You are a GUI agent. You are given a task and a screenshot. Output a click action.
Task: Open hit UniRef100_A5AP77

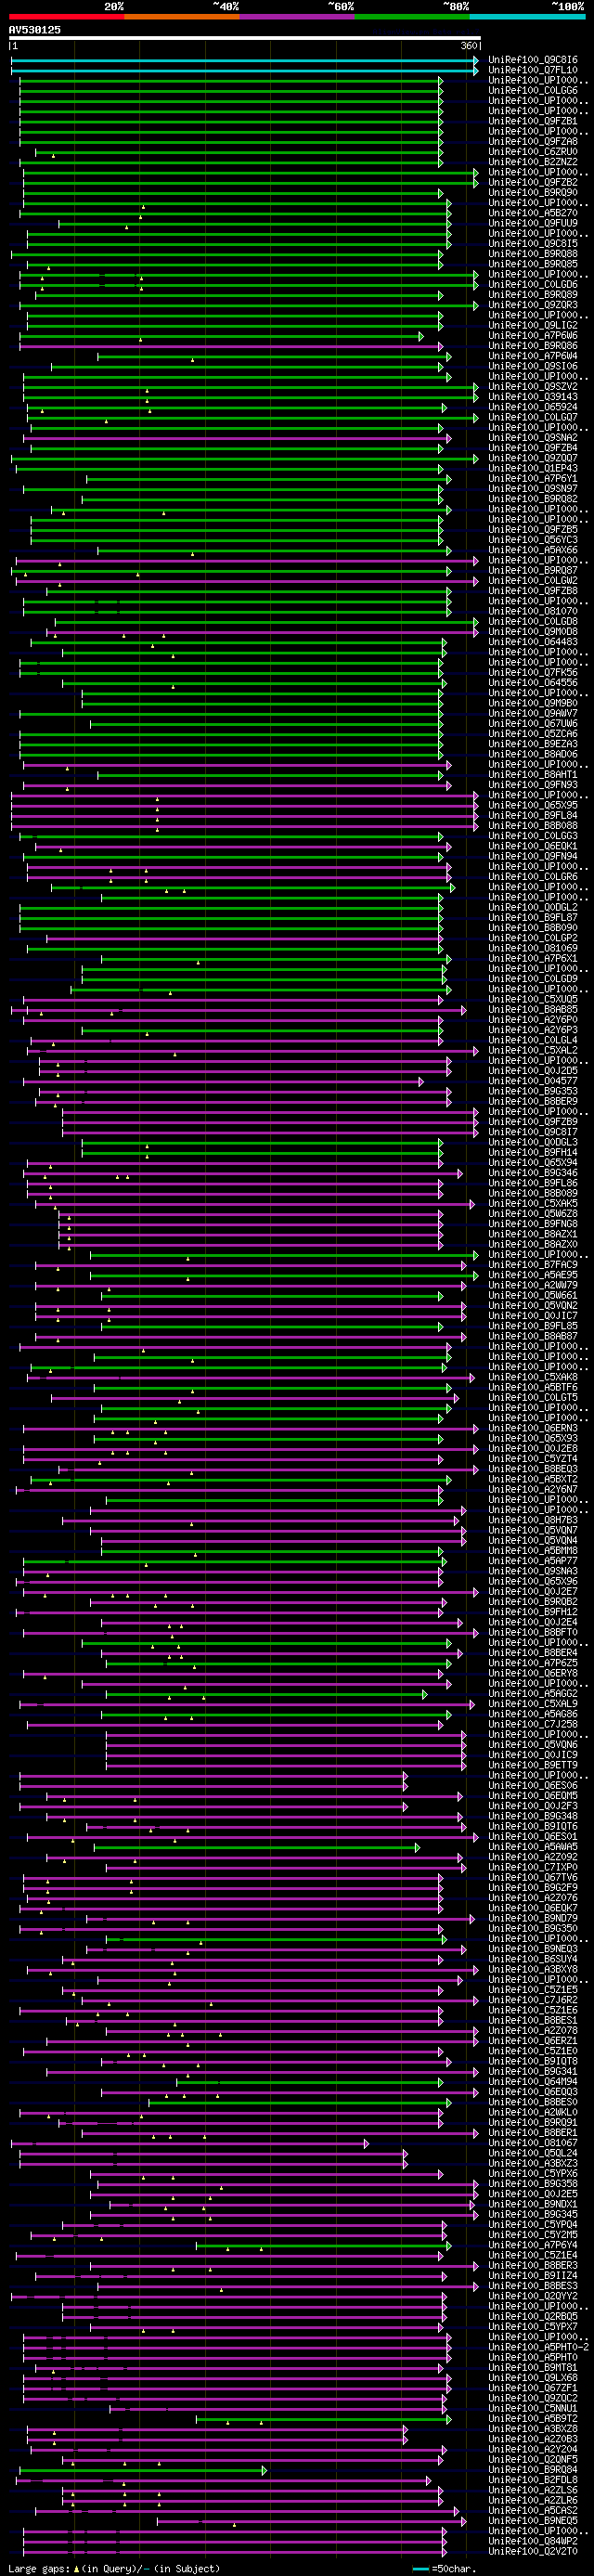[x=533, y=1561]
